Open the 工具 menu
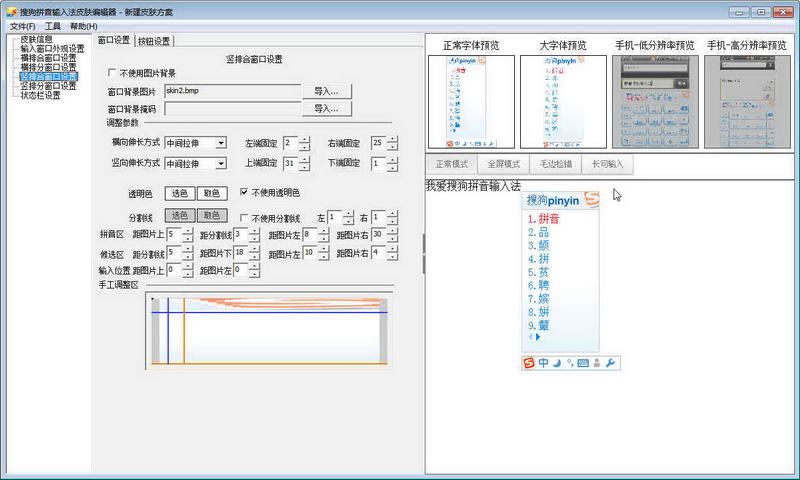This screenshot has height=480, width=800. click(x=53, y=26)
